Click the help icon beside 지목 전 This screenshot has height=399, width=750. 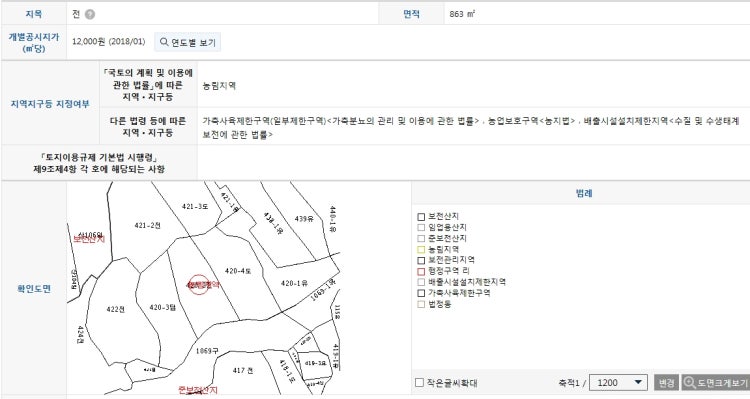(90, 14)
